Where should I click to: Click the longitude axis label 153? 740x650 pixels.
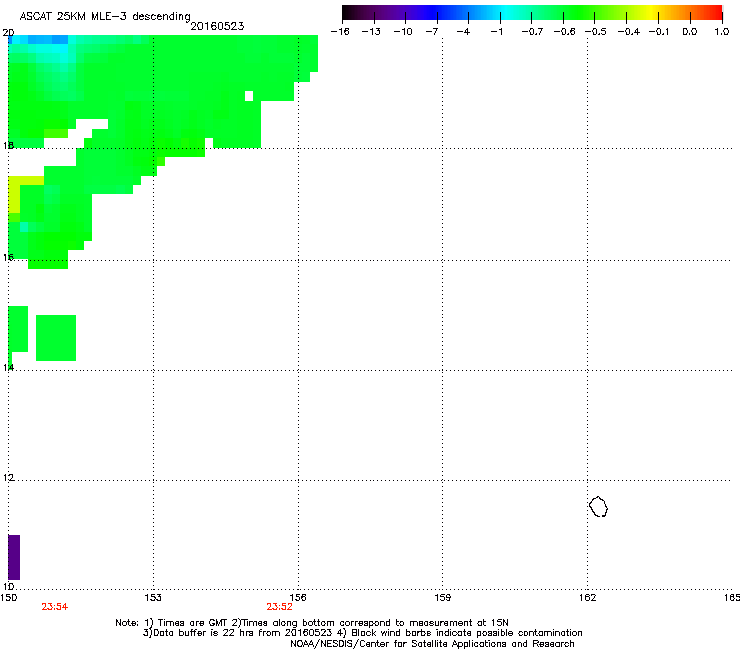pos(153,598)
